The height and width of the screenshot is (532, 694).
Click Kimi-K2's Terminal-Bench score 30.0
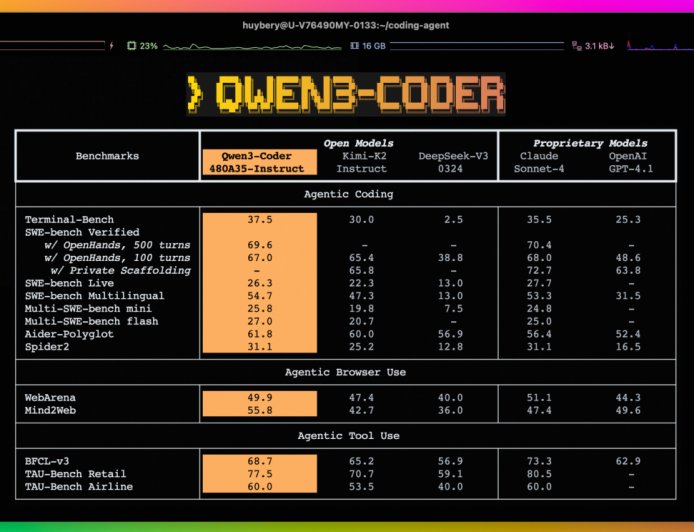(362, 220)
